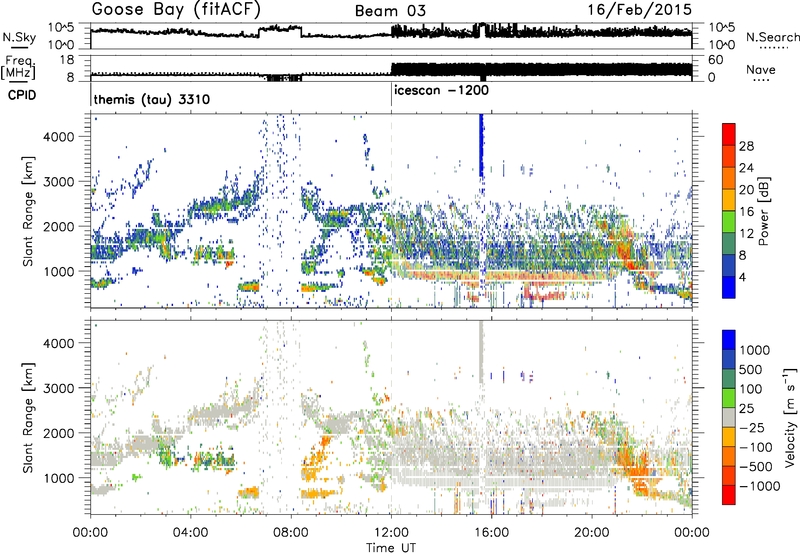
Task: Click the '20:00' time tick label
Action: [591, 533]
